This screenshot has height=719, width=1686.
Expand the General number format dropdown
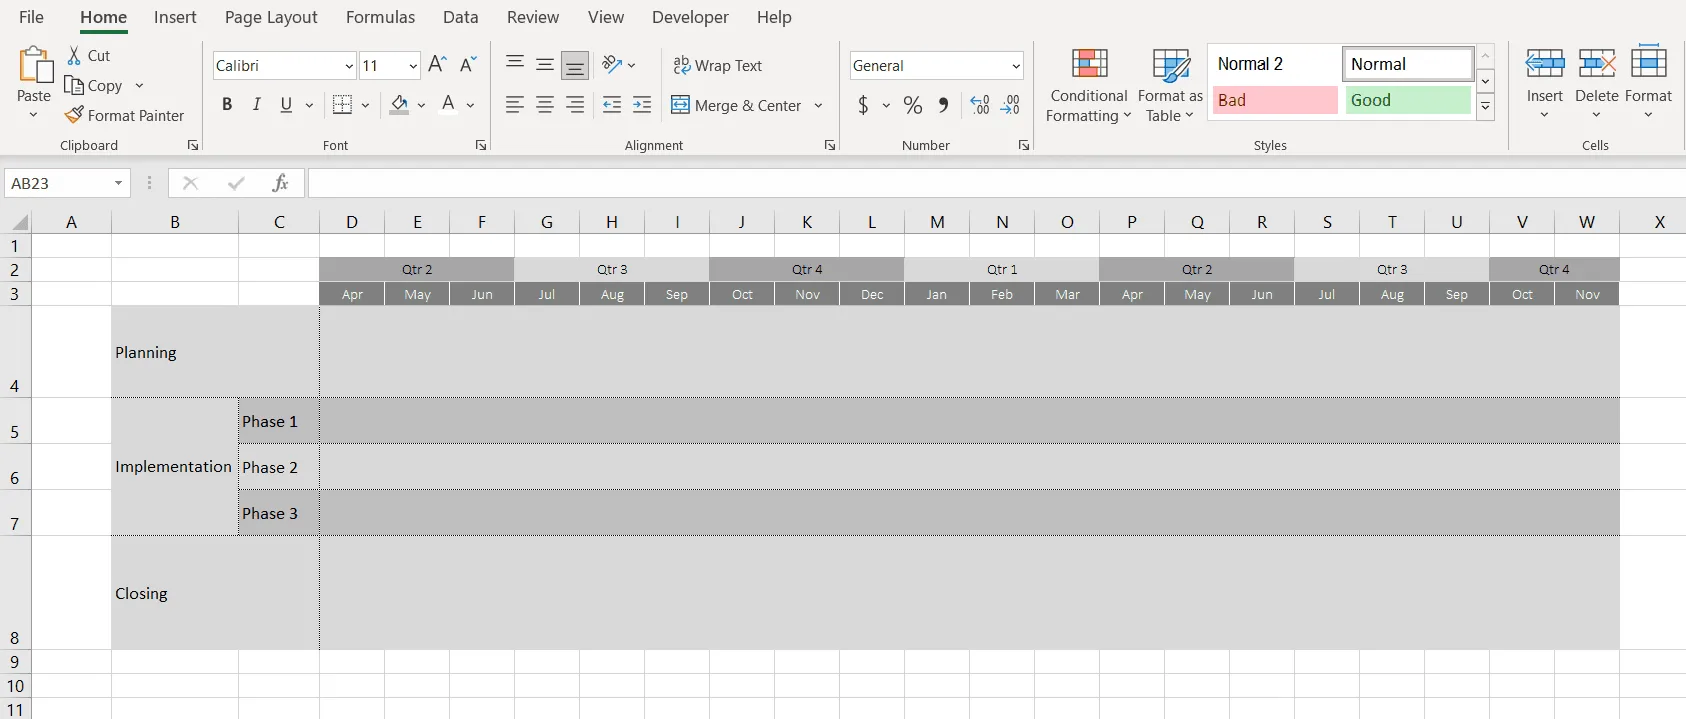pos(1016,66)
